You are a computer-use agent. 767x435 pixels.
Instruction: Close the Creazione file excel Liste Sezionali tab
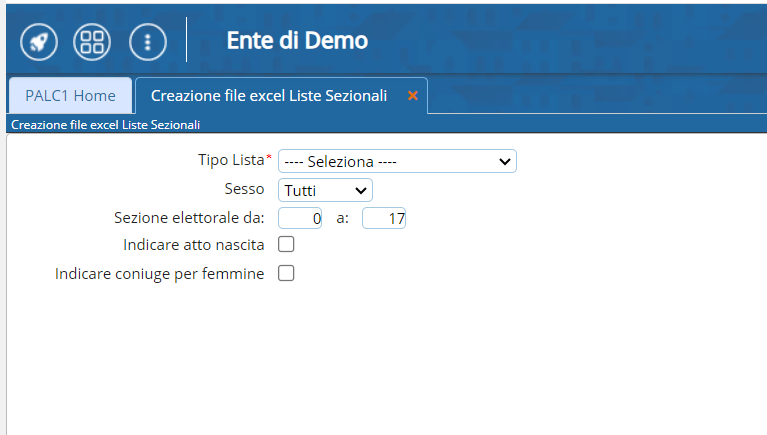point(412,96)
